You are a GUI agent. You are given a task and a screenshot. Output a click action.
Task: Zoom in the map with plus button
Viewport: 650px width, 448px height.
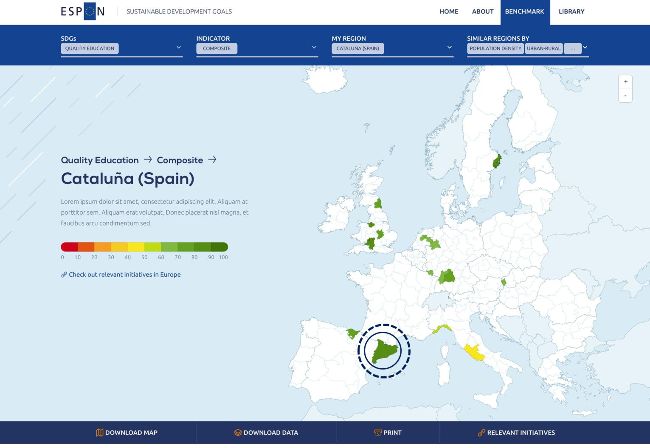click(x=625, y=82)
